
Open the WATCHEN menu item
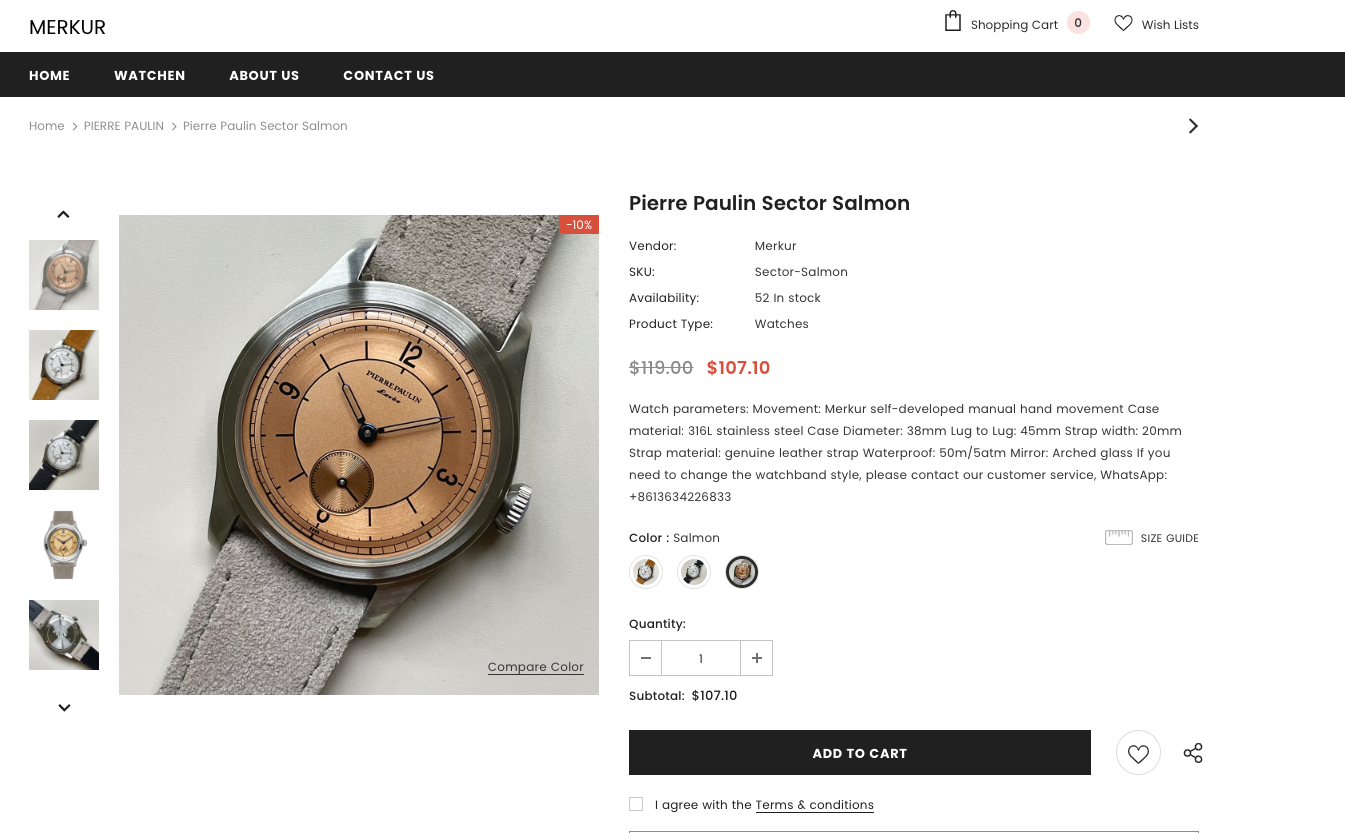tap(149, 75)
